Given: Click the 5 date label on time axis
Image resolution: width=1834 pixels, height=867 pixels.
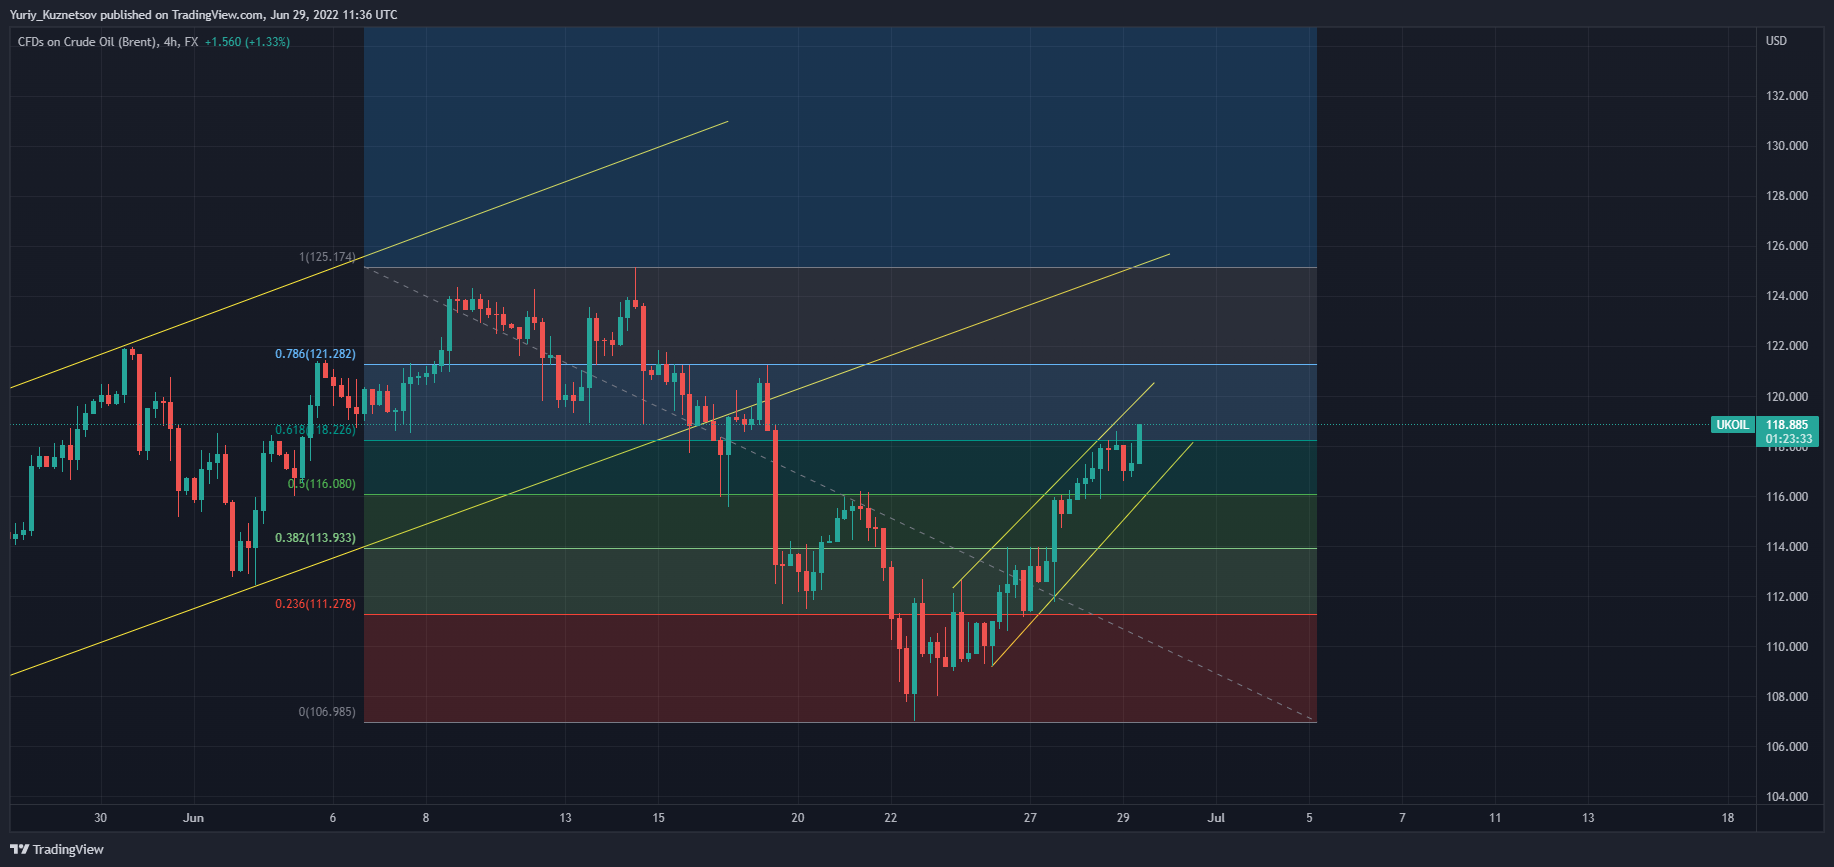Looking at the screenshot, I should click(x=1309, y=818).
